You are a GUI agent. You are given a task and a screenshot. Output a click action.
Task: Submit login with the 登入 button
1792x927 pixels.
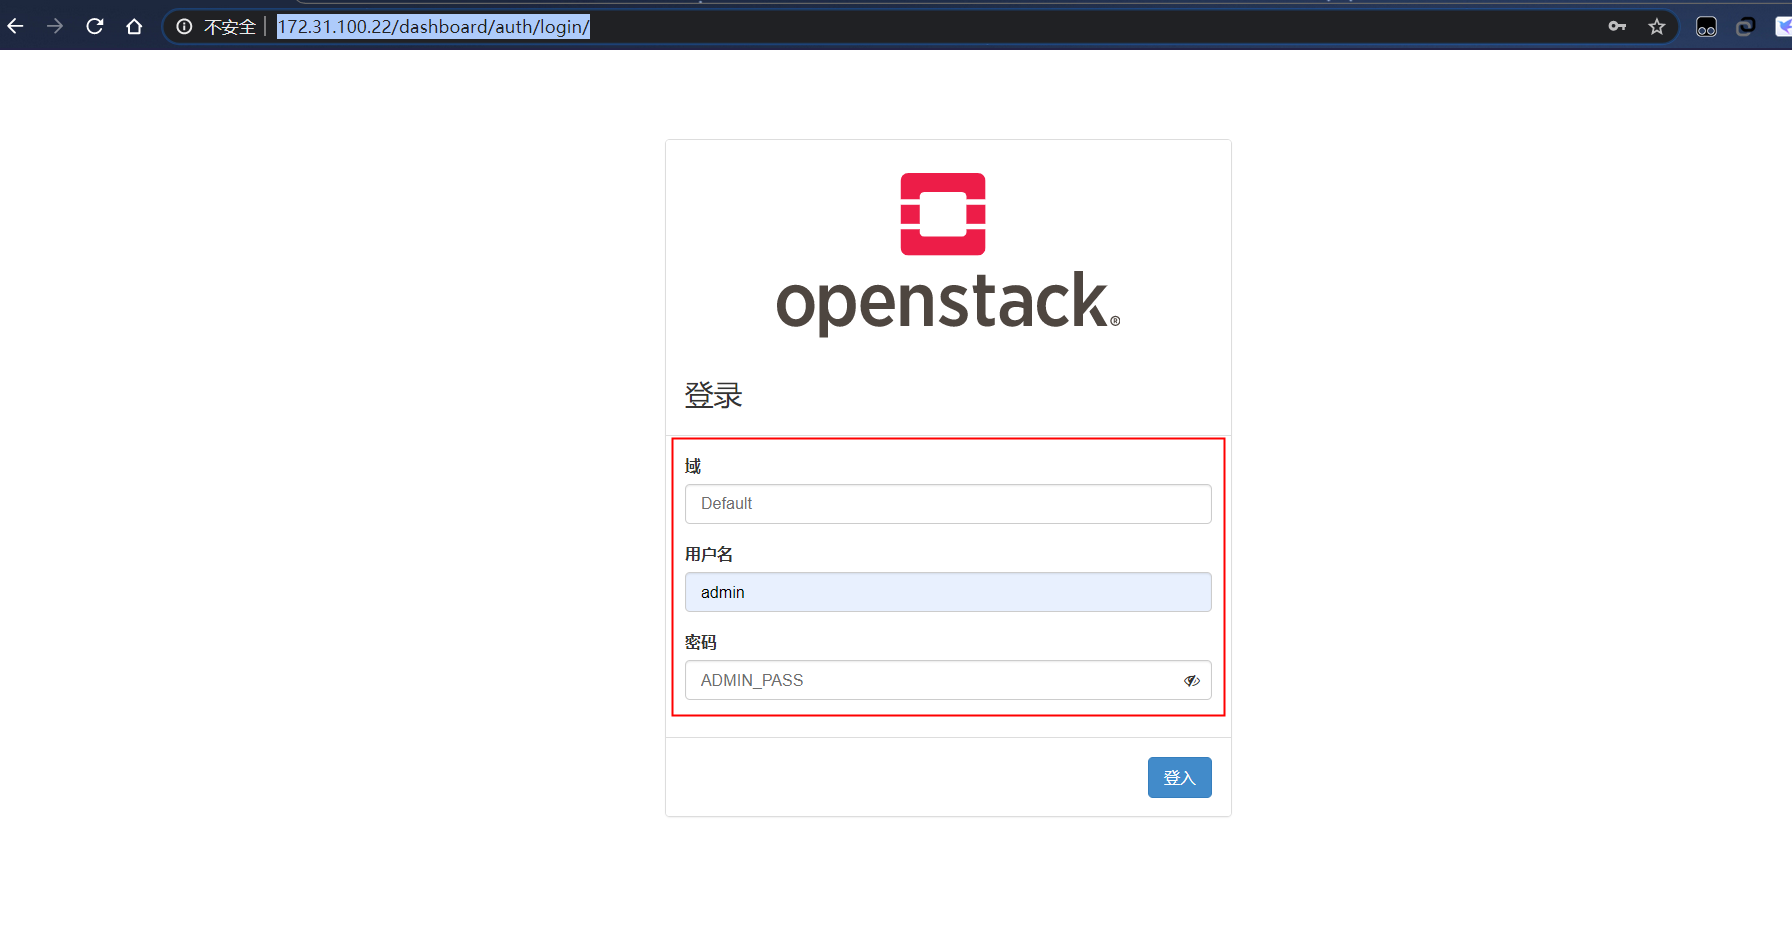click(1180, 778)
